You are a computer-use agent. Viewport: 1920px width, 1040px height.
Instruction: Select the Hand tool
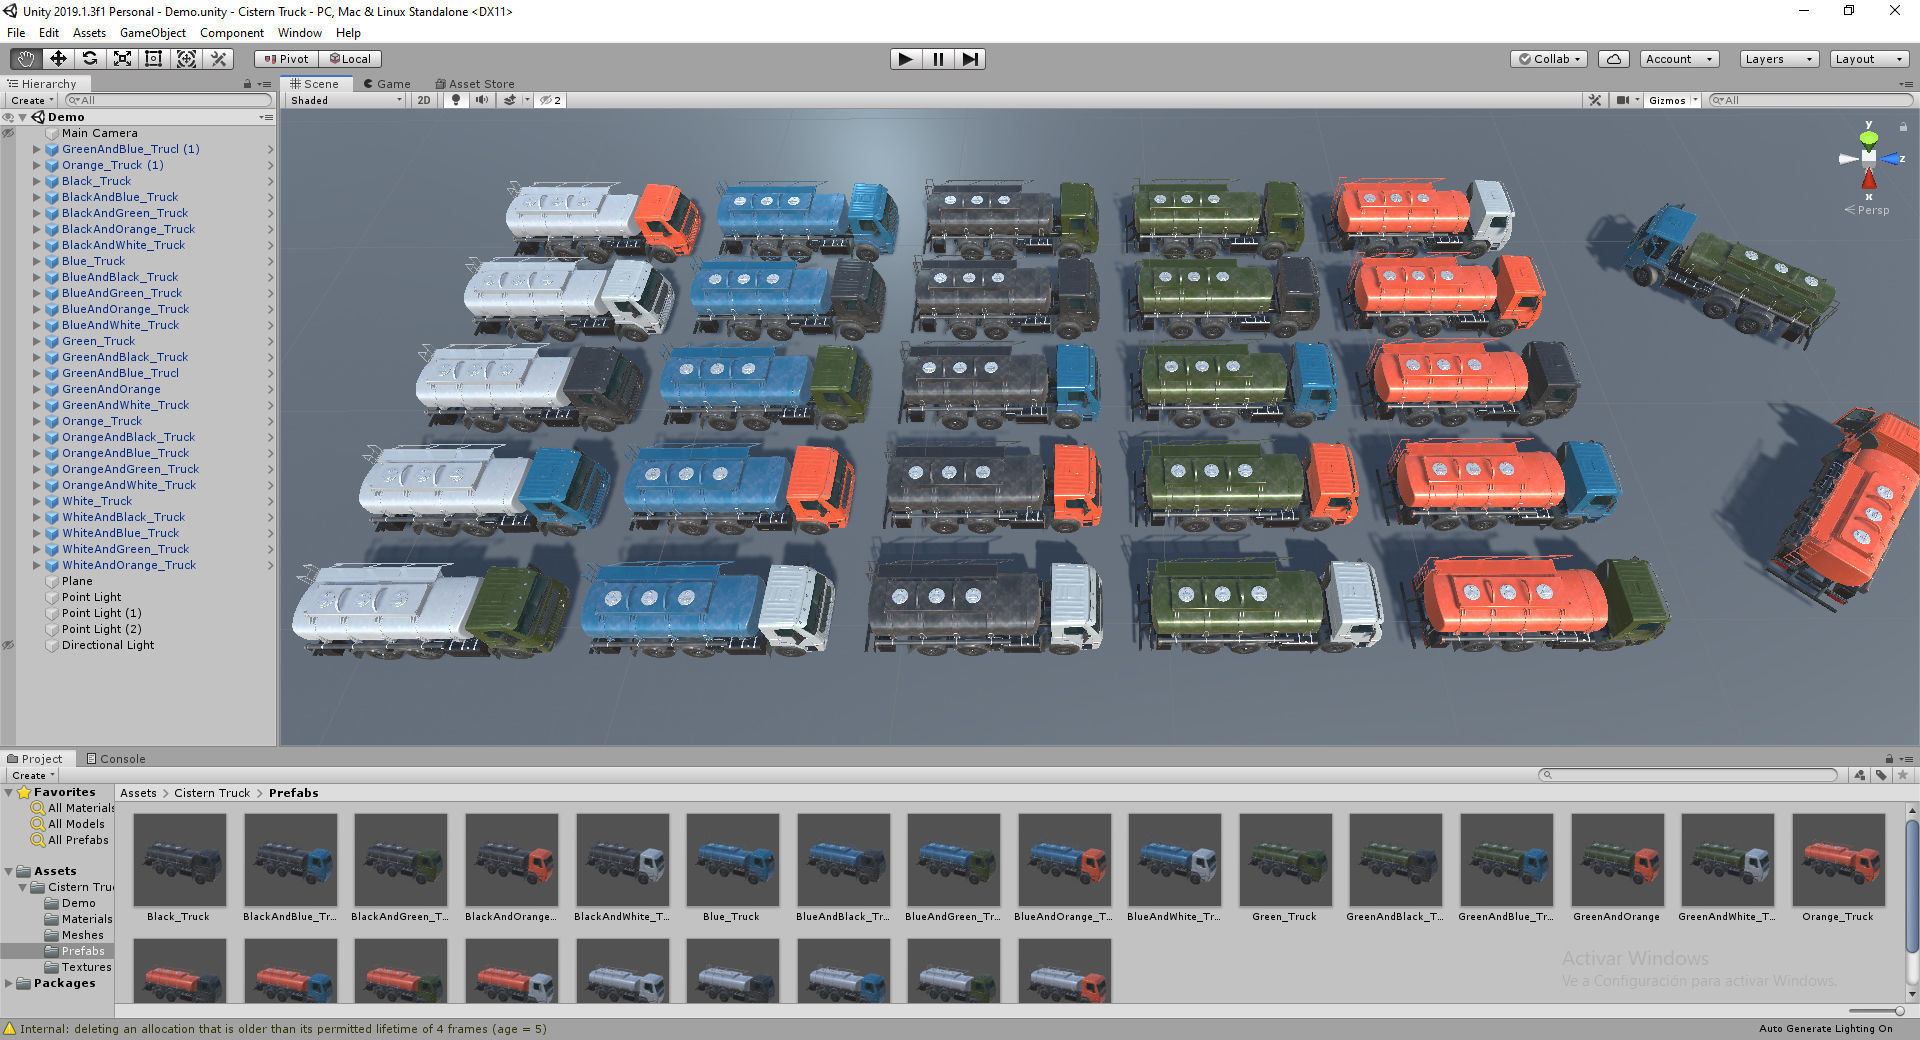26,59
